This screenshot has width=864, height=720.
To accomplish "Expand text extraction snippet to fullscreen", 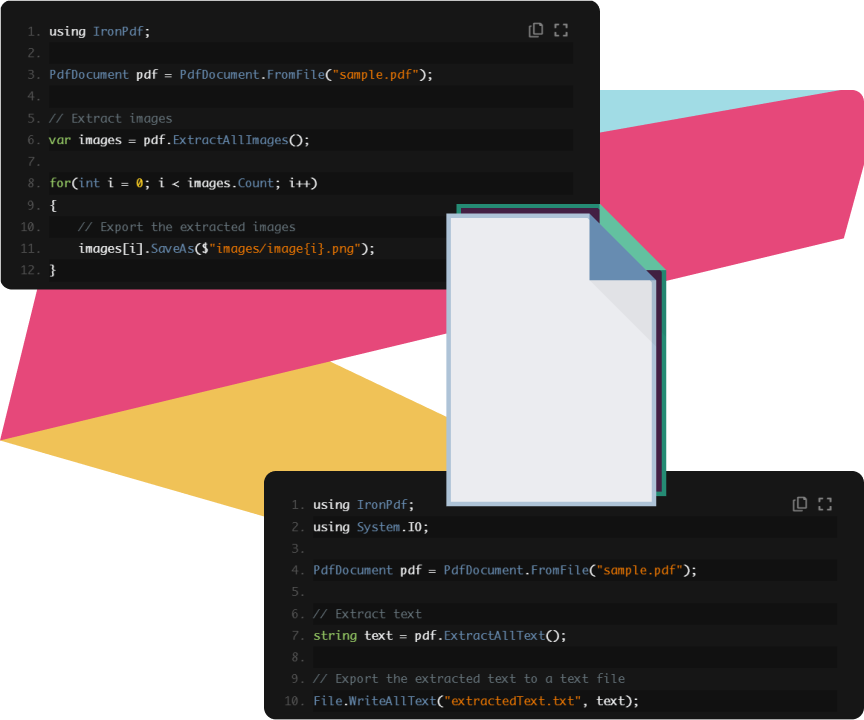I will tap(825, 504).
